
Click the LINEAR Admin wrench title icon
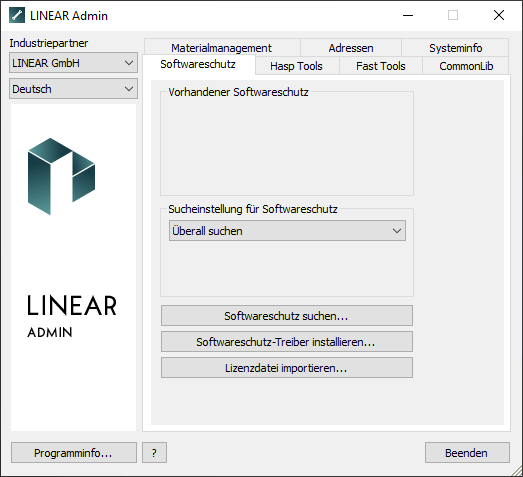pyautogui.click(x=17, y=15)
